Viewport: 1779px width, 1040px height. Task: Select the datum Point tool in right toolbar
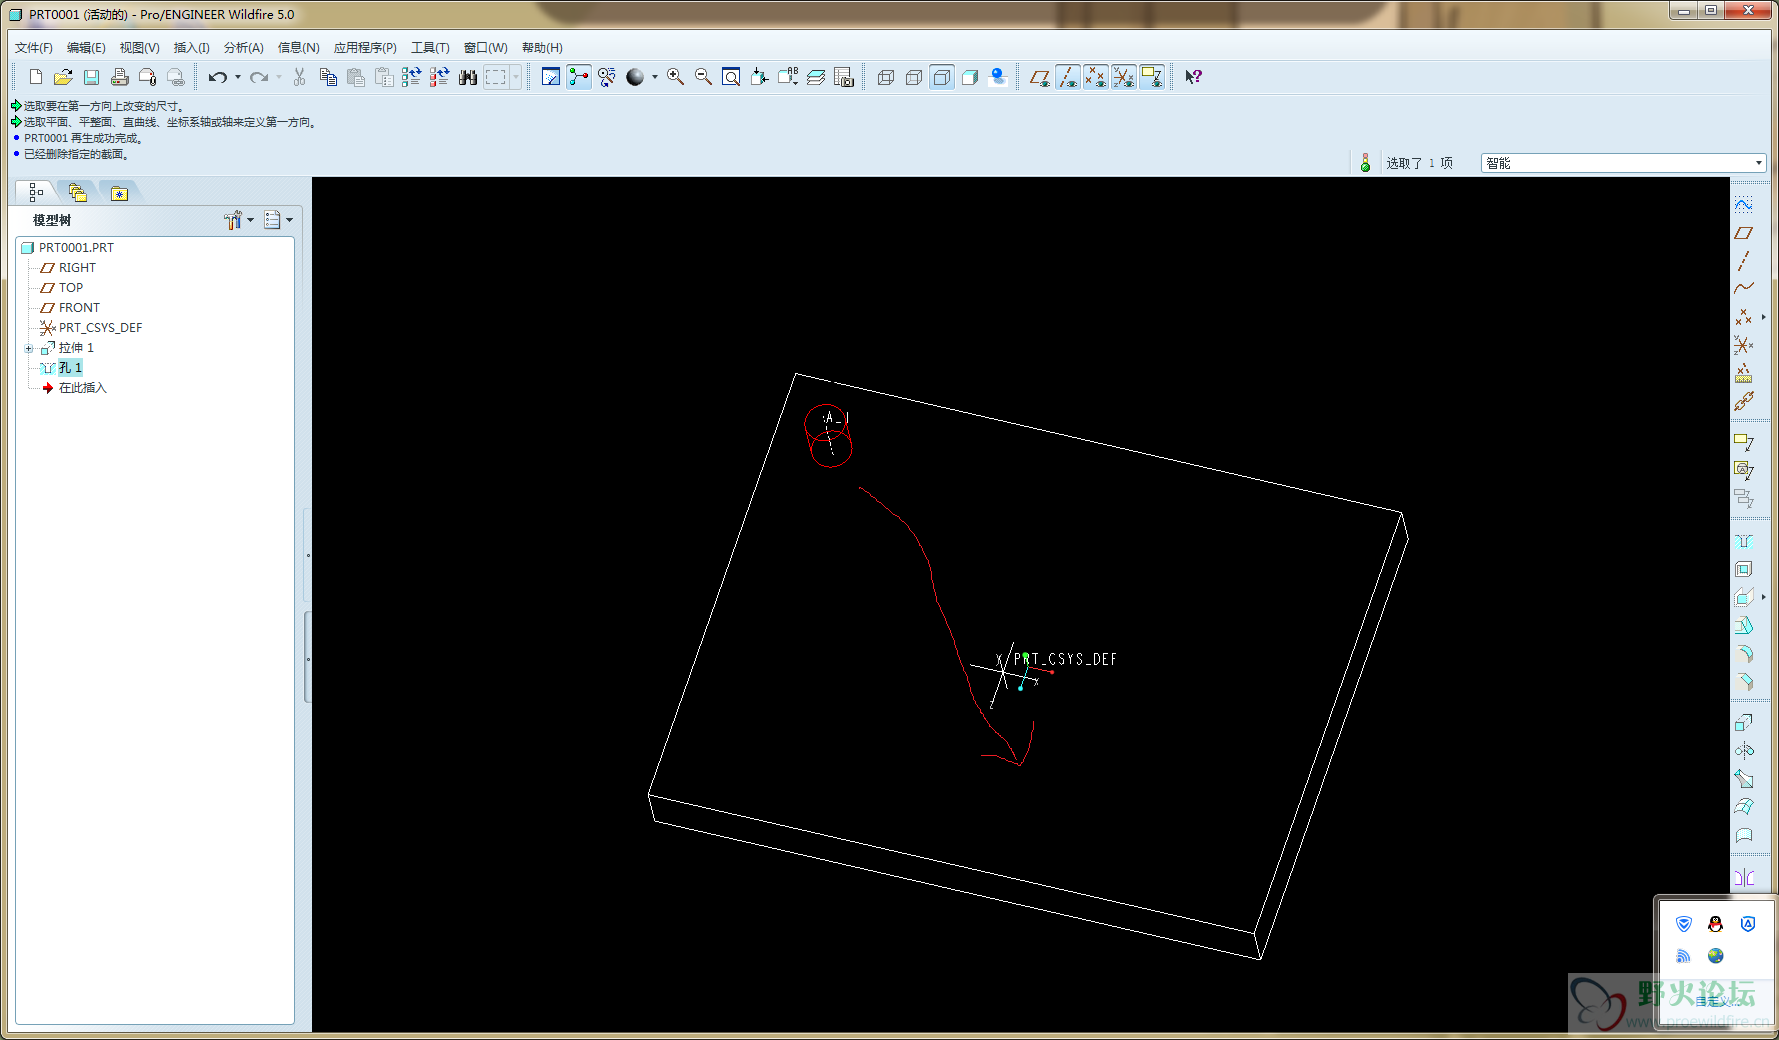(1744, 316)
